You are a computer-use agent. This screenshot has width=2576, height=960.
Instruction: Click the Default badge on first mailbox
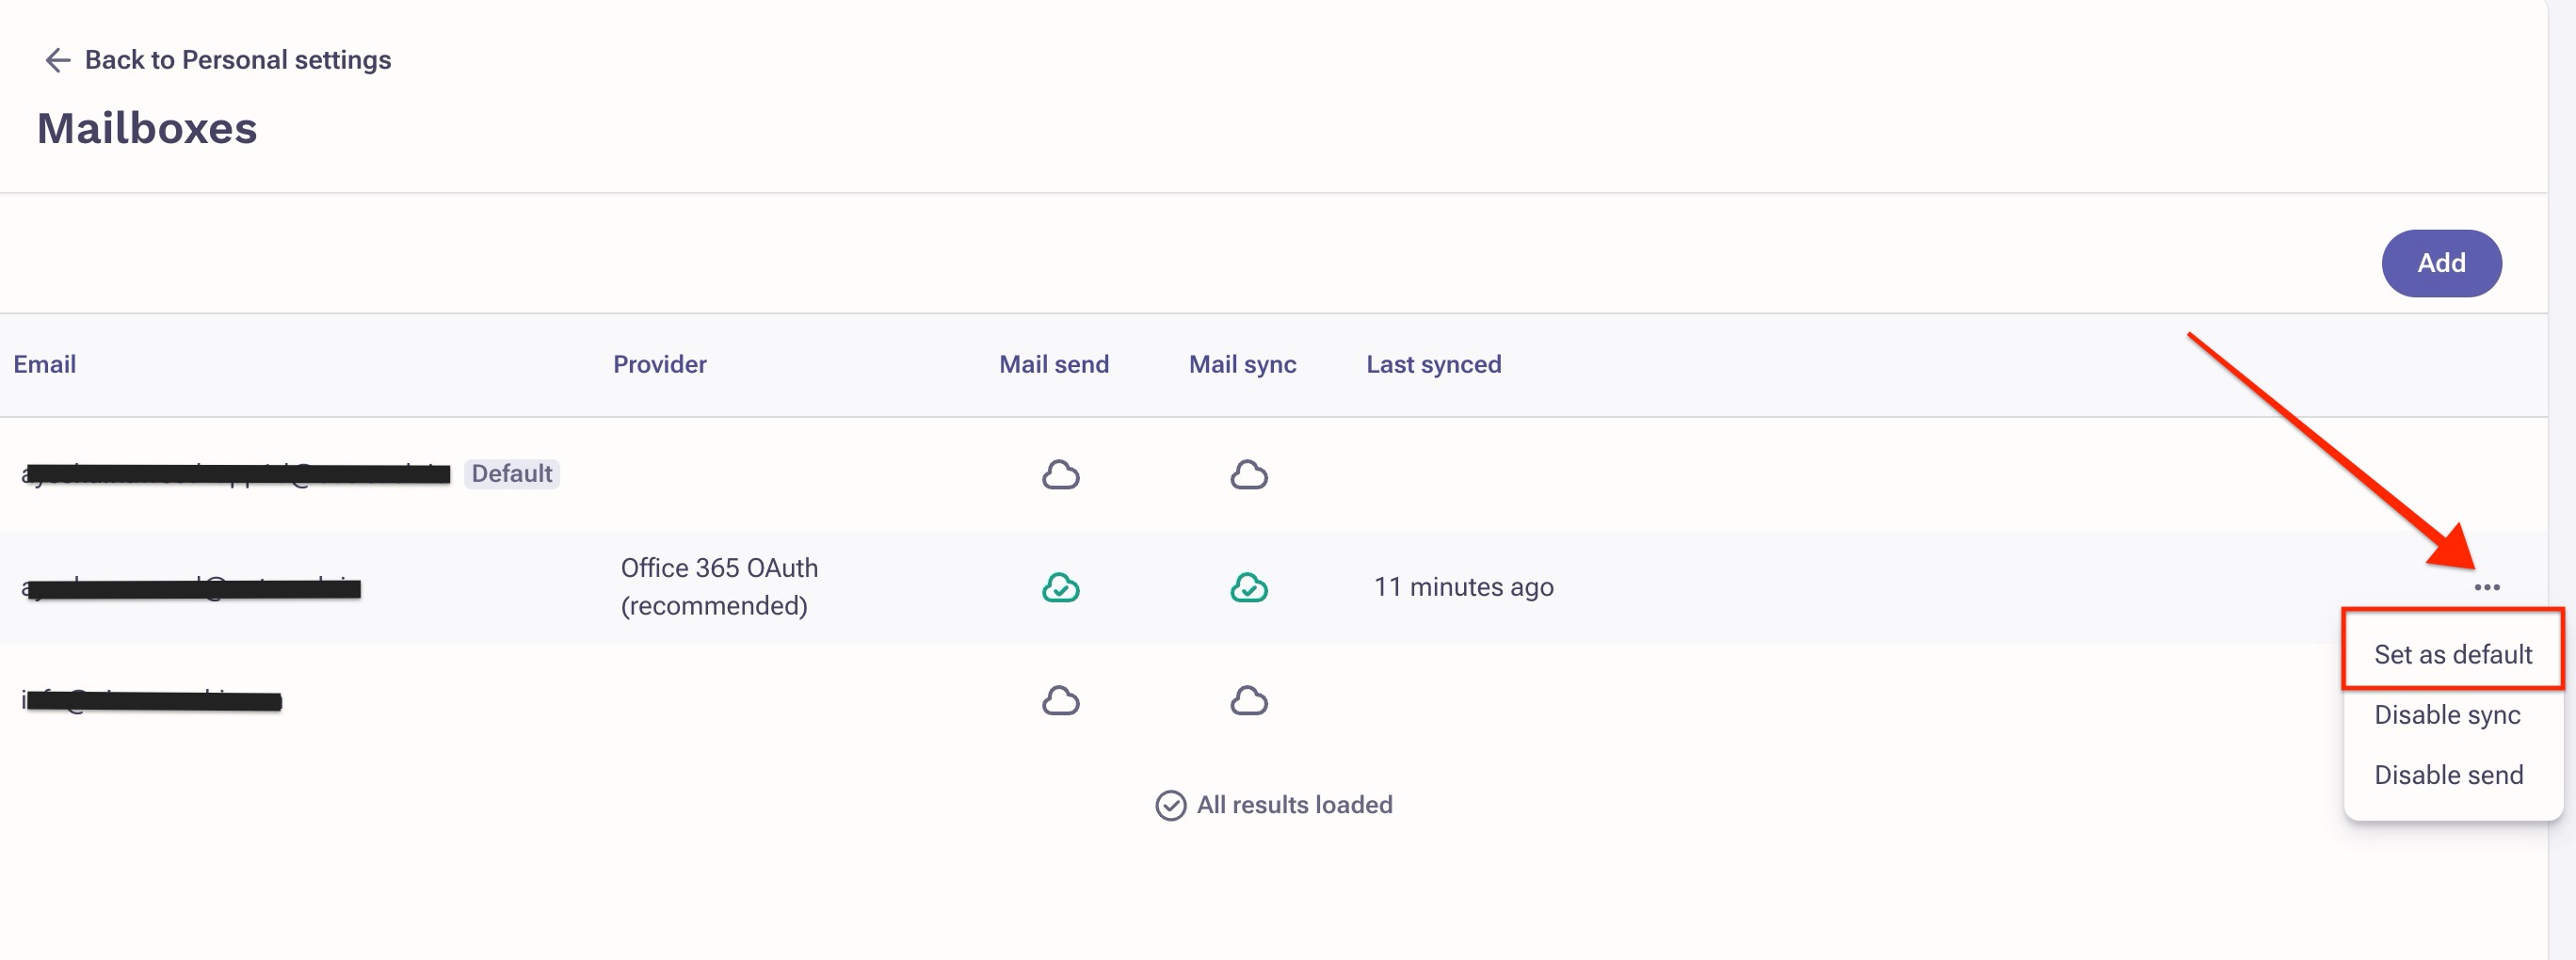511,473
